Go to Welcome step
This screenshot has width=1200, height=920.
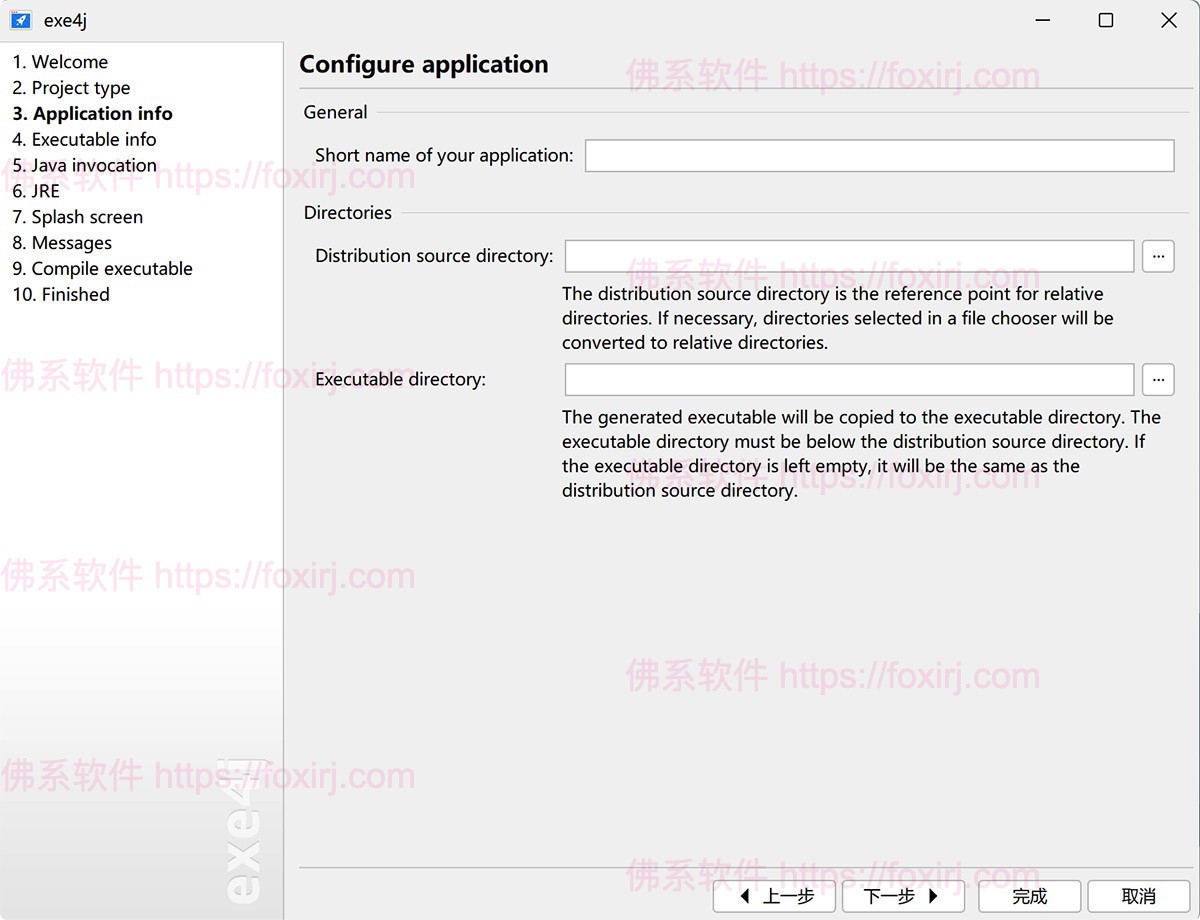click(60, 62)
